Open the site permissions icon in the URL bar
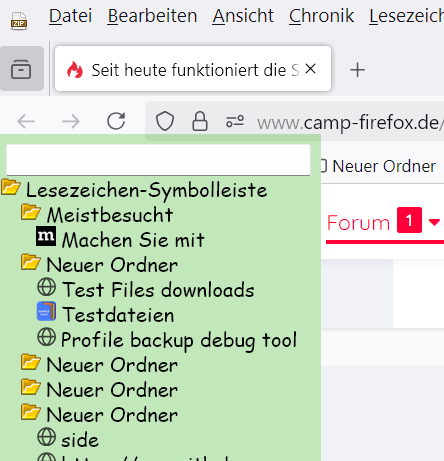The height and width of the screenshot is (461, 444). 235,121
